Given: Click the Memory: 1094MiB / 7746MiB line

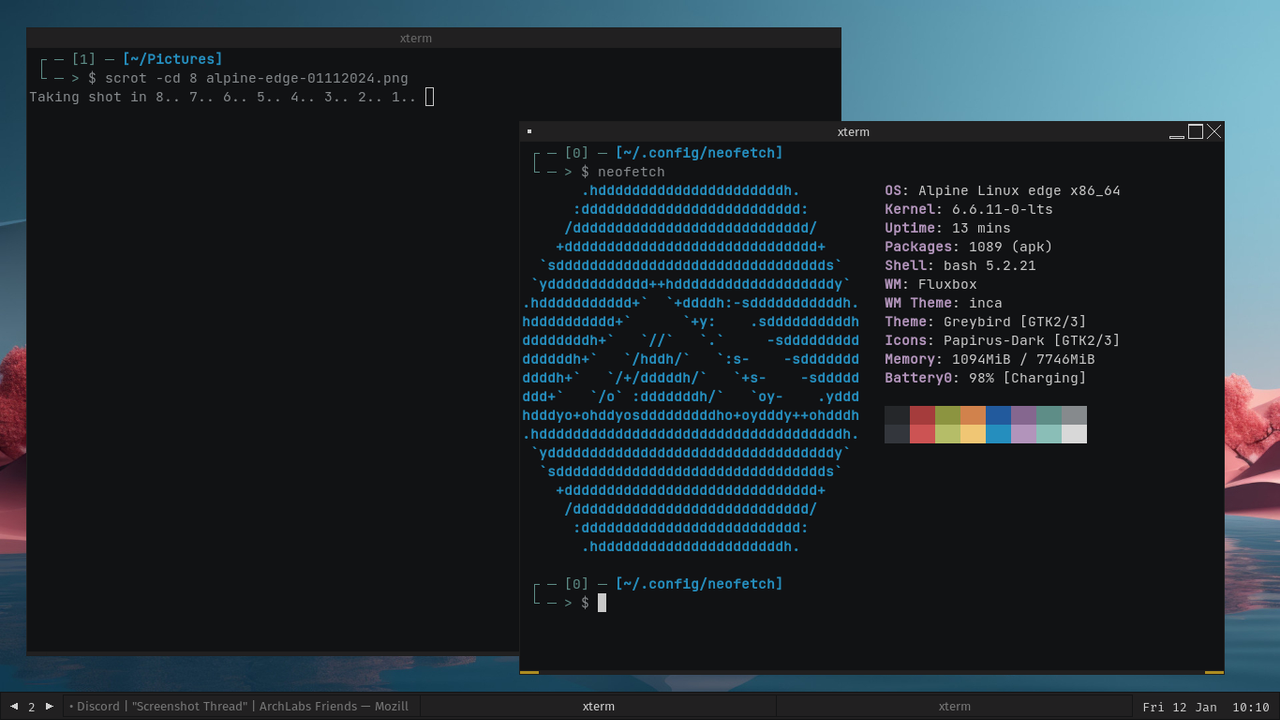Looking at the screenshot, I should 989,360.
